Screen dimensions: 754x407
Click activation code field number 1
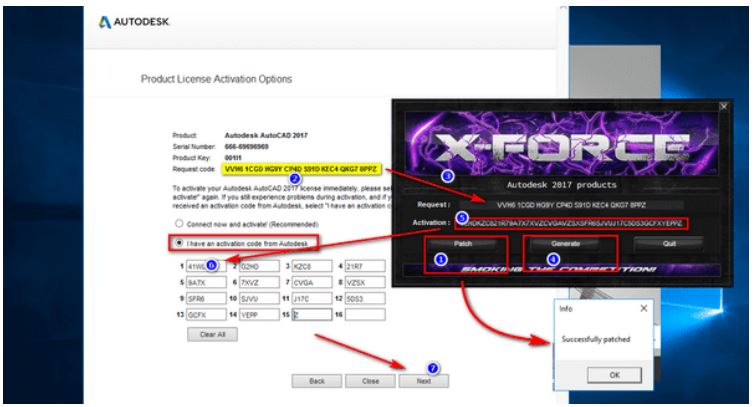[x=205, y=266]
